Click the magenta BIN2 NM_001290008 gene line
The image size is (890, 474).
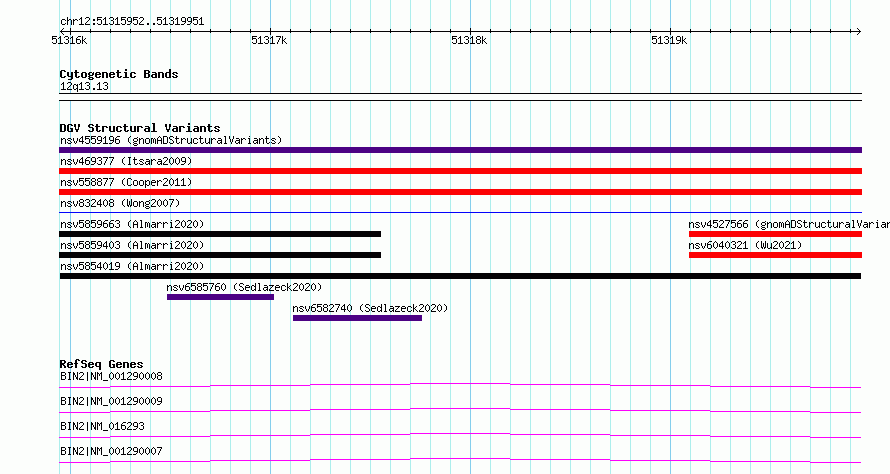point(460,385)
